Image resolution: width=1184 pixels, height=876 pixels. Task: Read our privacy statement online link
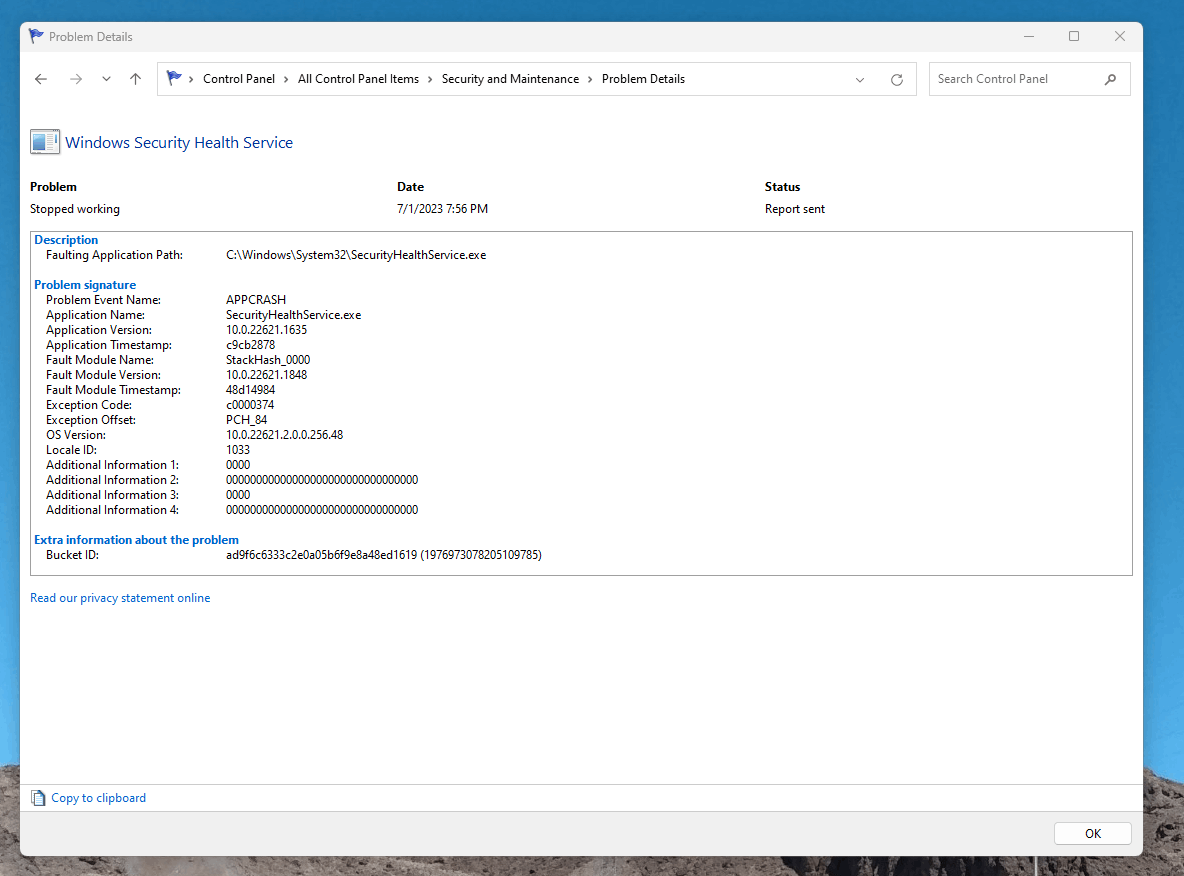(120, 597)
